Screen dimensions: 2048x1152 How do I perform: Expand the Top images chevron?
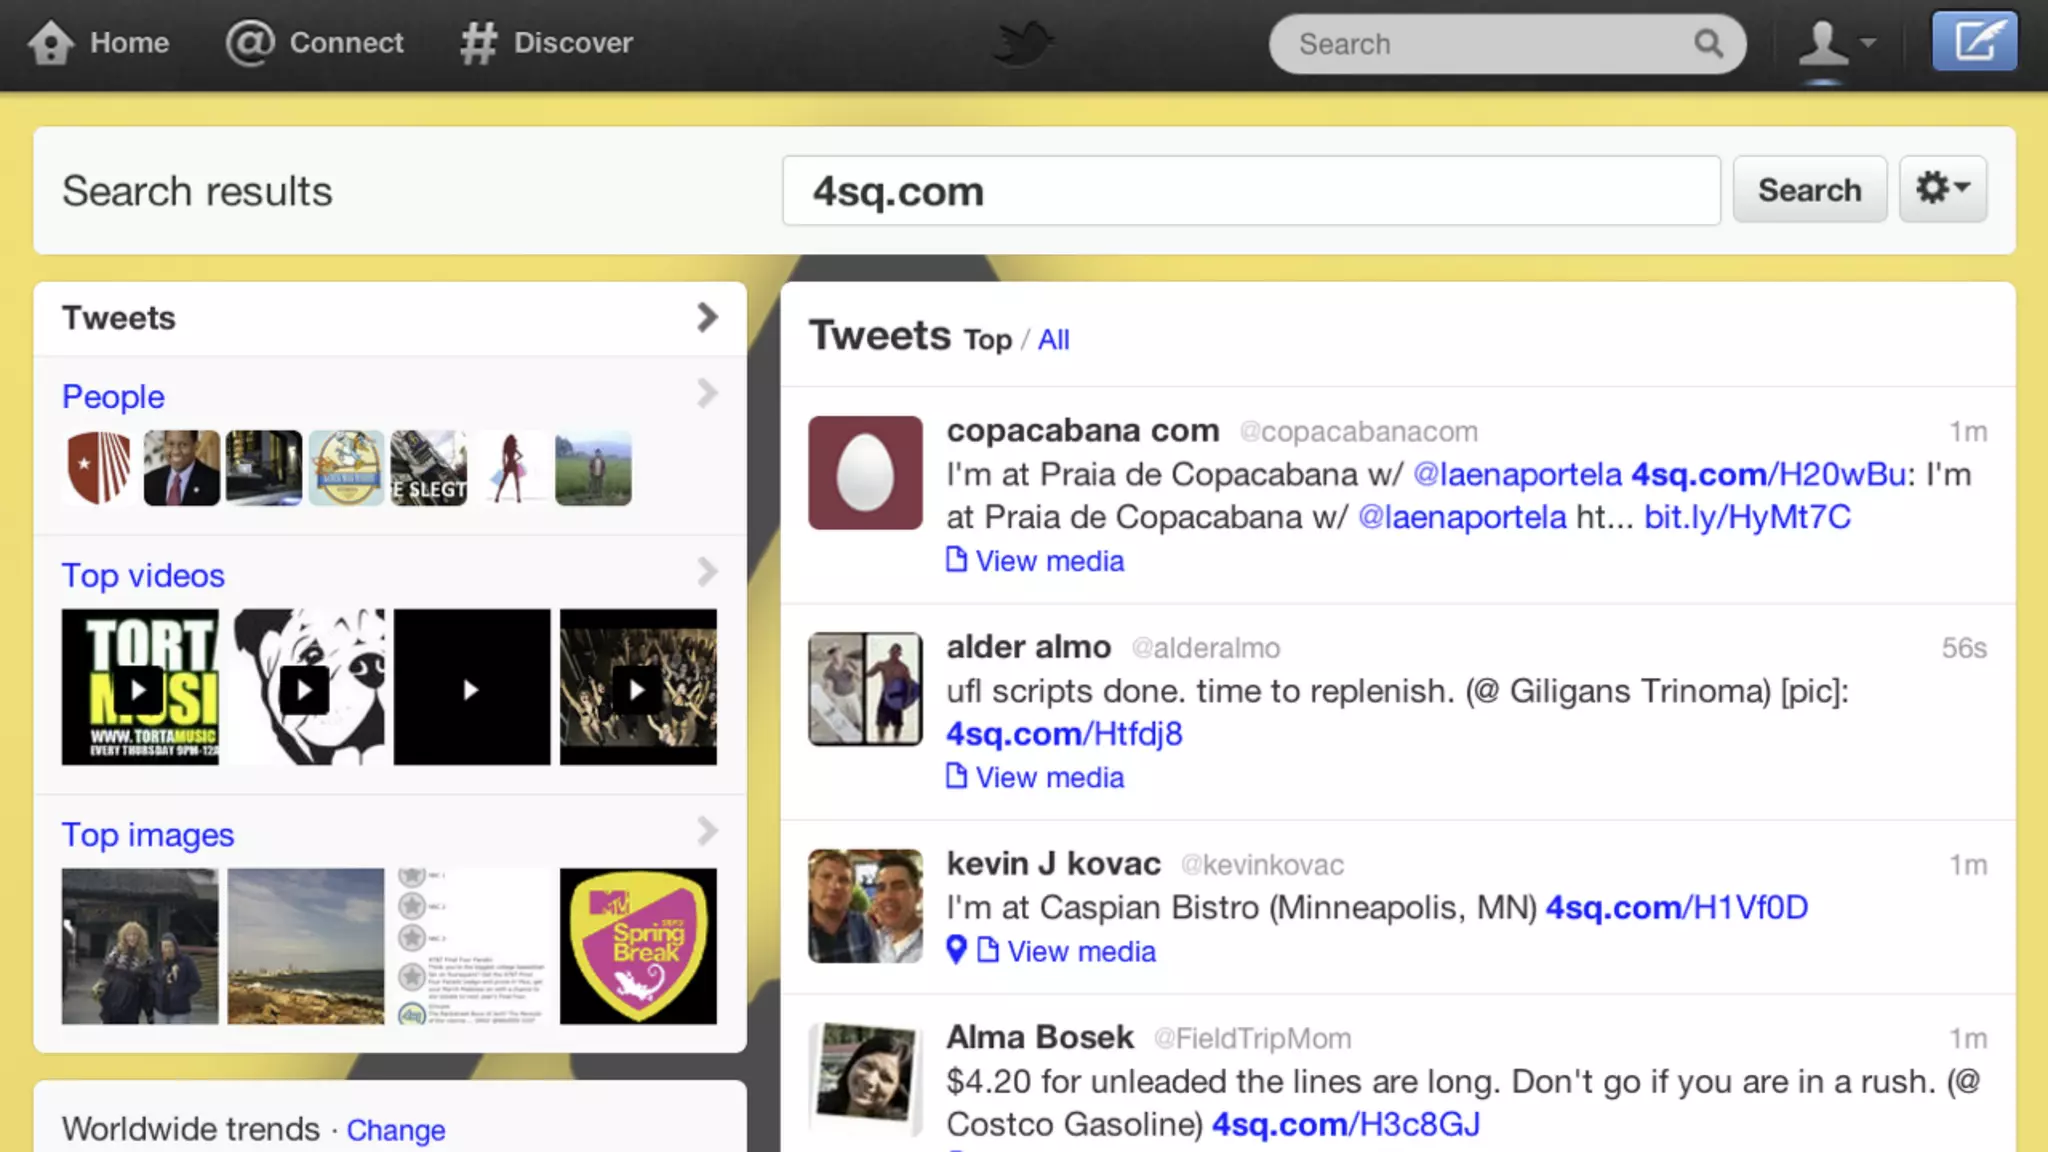(x=707, y=831)
